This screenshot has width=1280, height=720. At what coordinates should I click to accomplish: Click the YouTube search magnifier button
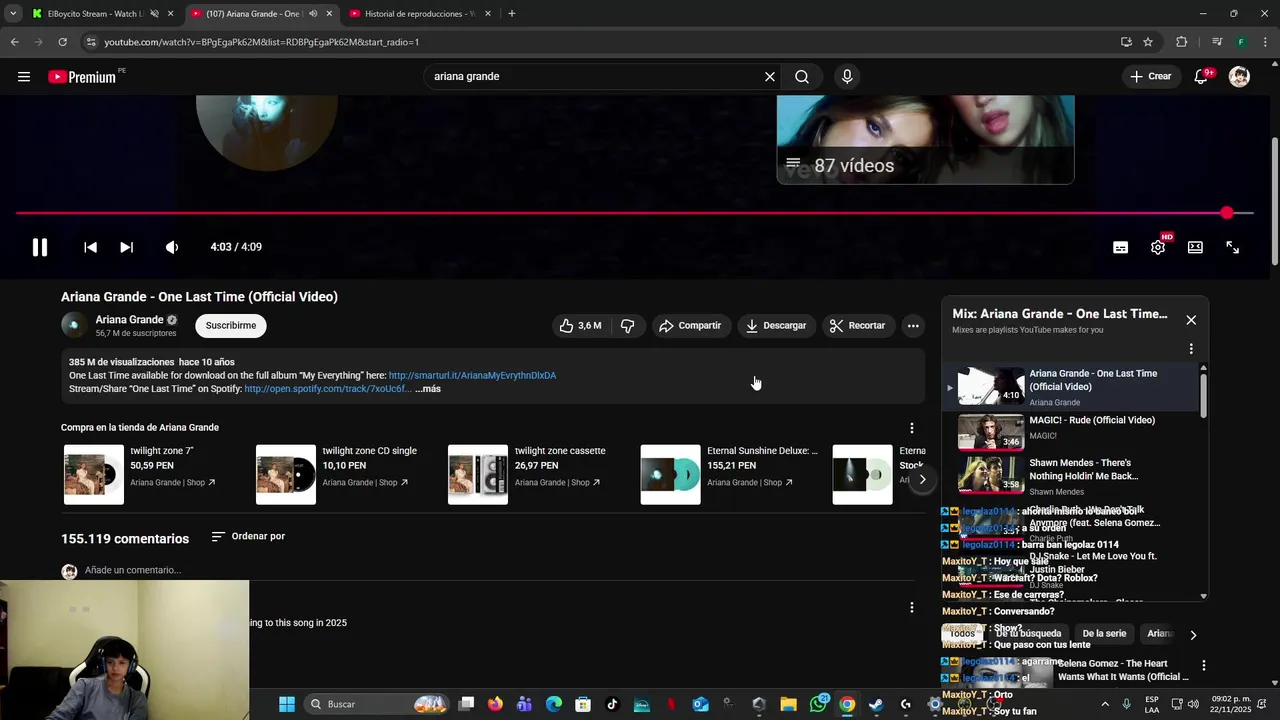pos(802,76)
